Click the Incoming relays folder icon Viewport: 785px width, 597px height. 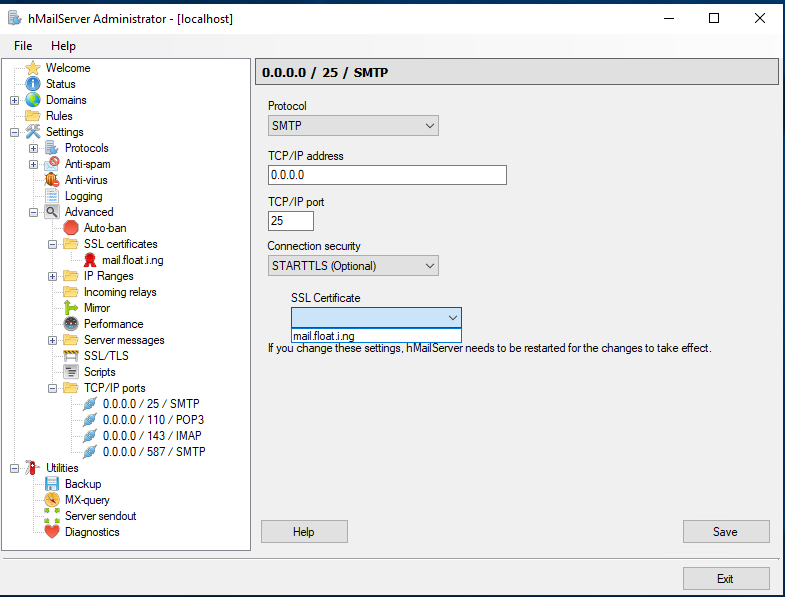[71, 292]
